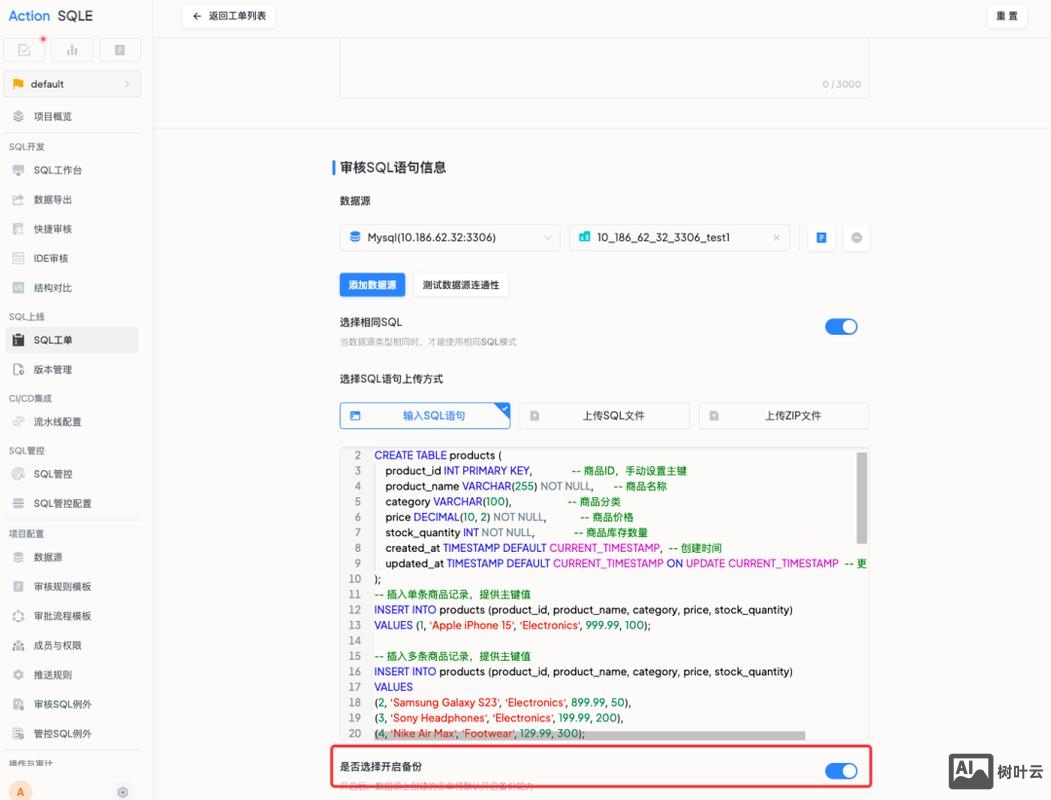
Task: Open the bar chart statistics icon
Action: coord(72,50)
